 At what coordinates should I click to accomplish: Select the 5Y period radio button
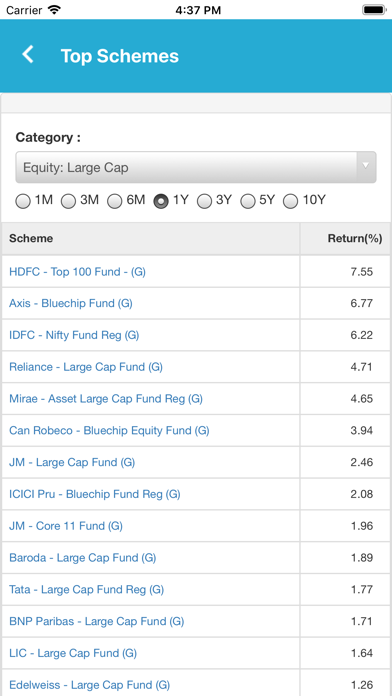247,202
